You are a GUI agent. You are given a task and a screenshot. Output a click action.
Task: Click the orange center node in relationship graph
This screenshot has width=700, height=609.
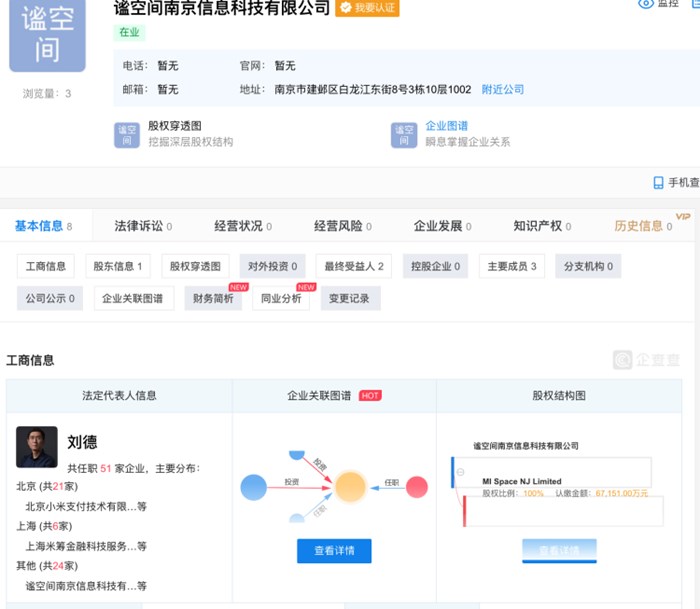point(349,487)
